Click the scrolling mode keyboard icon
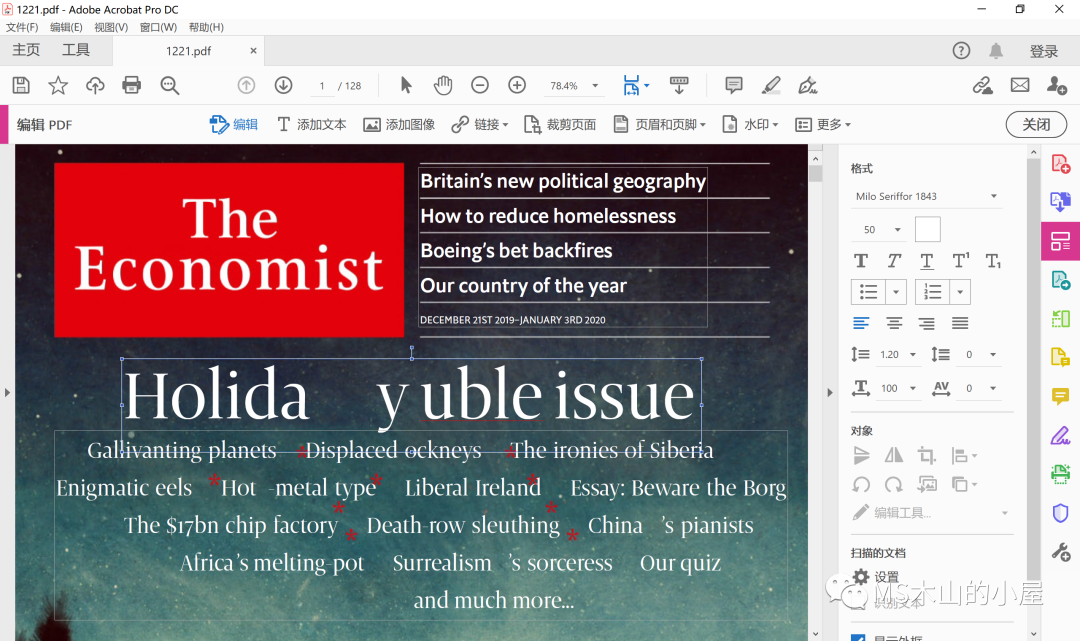Screen dimensions: 1080x641 [x=679, y=85]
